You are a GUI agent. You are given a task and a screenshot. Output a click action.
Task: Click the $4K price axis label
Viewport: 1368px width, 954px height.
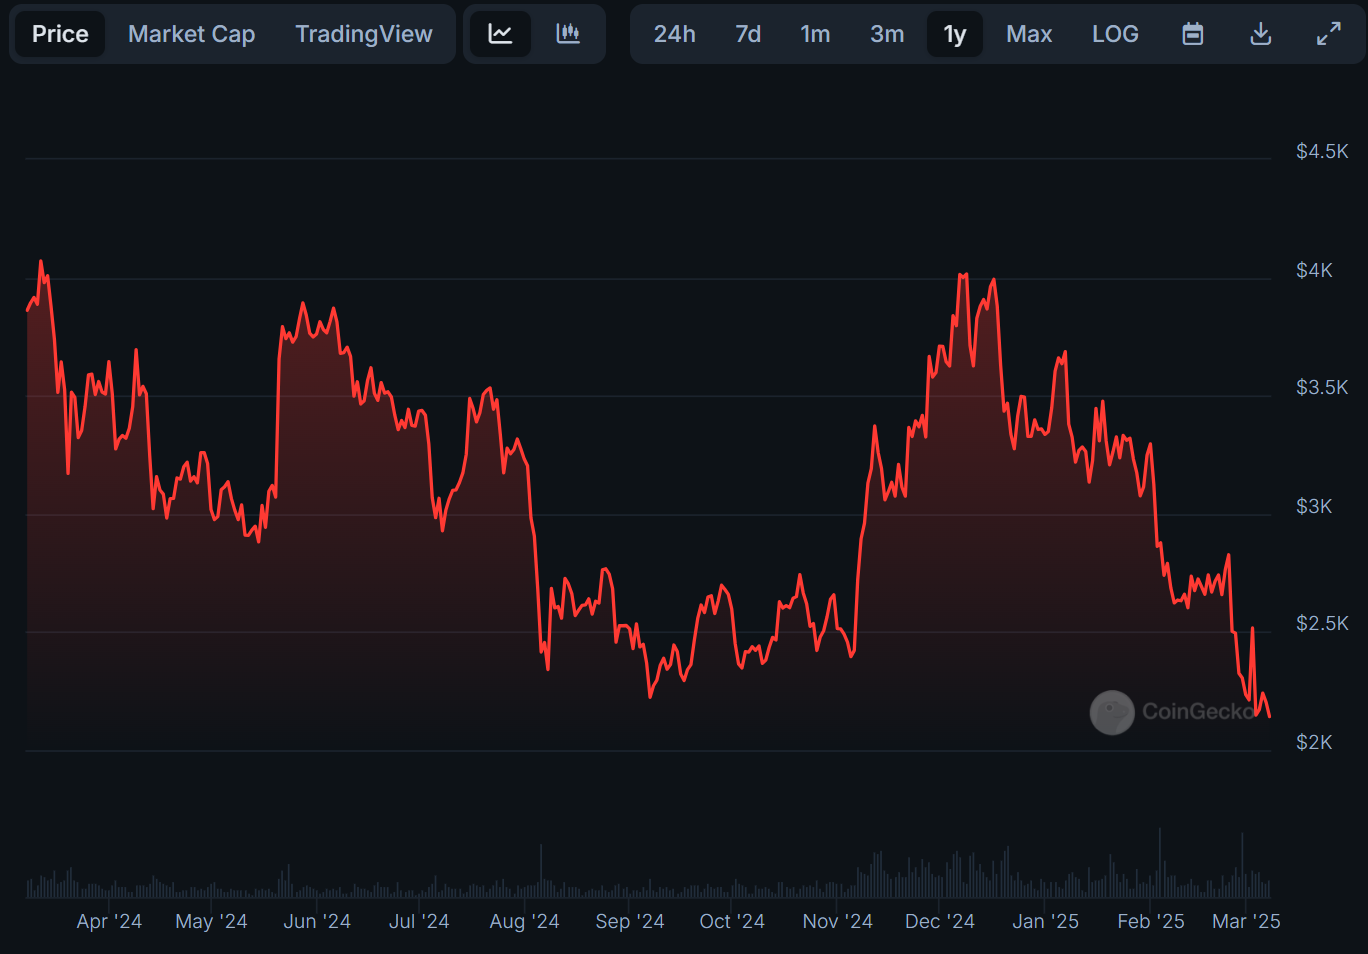(1314, 271)
